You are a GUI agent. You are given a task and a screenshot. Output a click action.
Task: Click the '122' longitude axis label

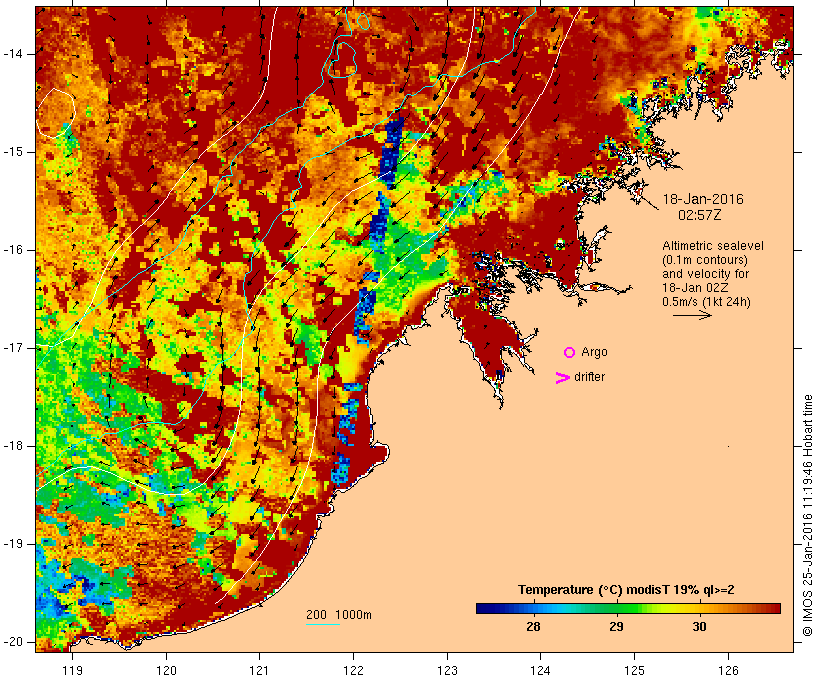pos(354,670)
